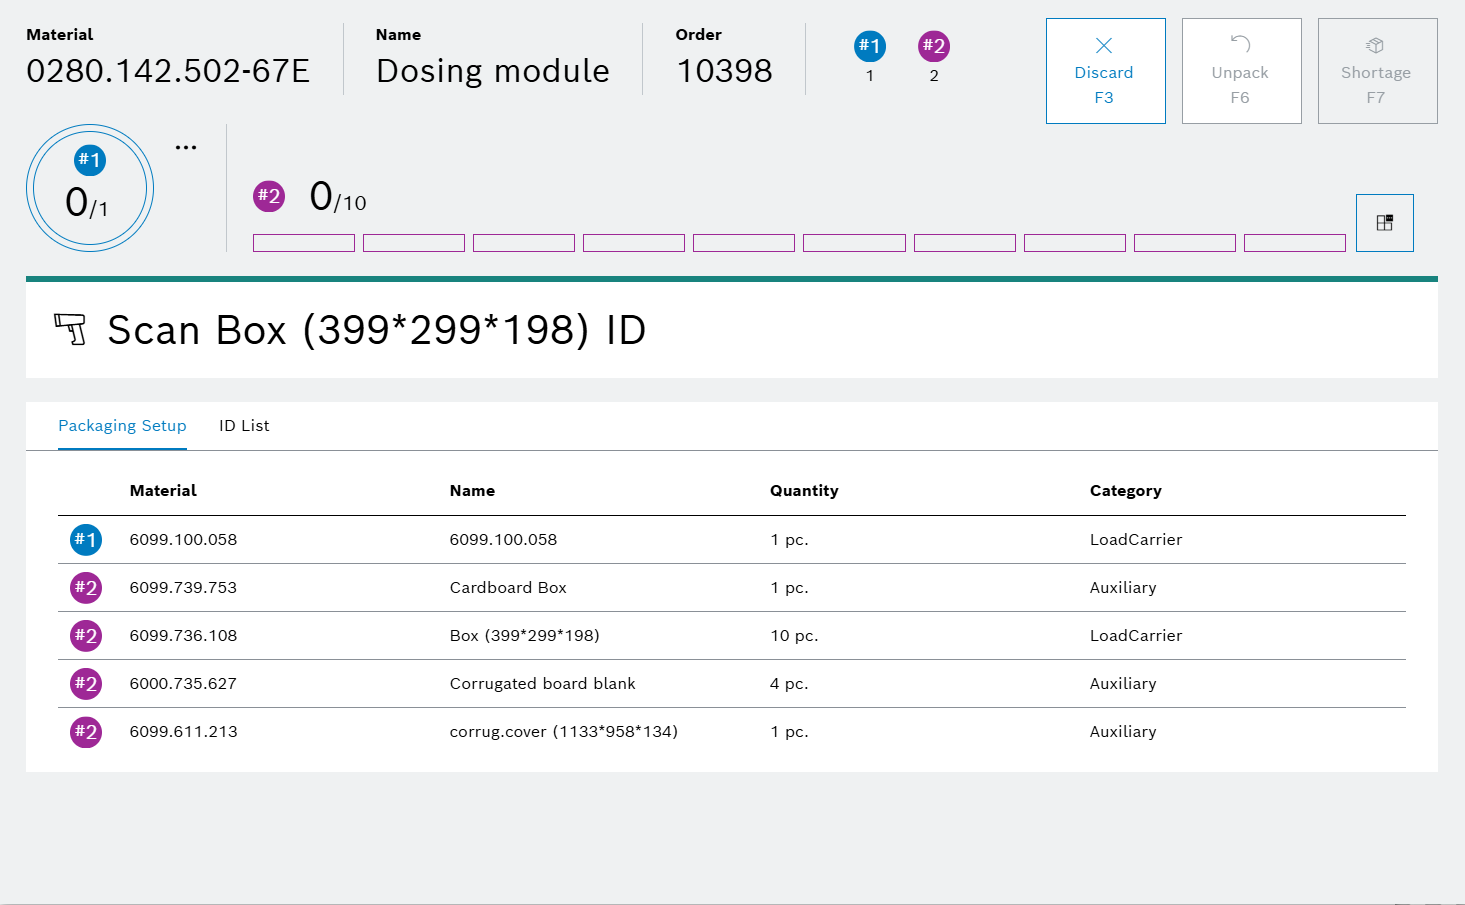
Task: Select the #1 circular progress indicator 0/1
Action: 90,188
